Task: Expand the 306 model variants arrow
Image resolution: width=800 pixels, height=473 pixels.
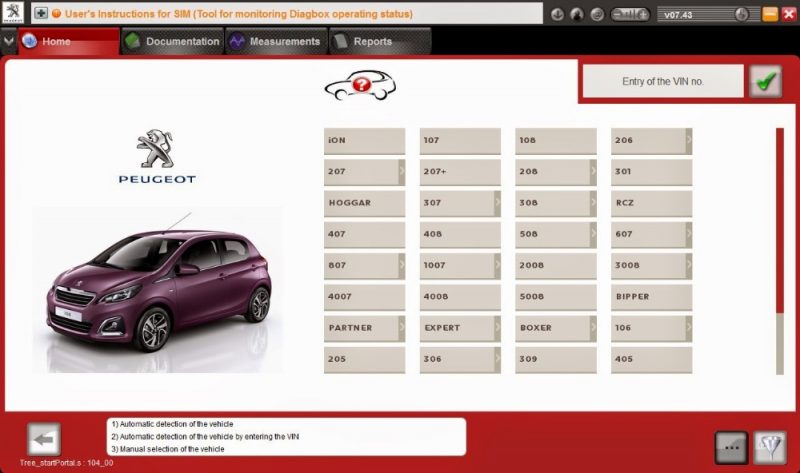Action: [497, 359]
